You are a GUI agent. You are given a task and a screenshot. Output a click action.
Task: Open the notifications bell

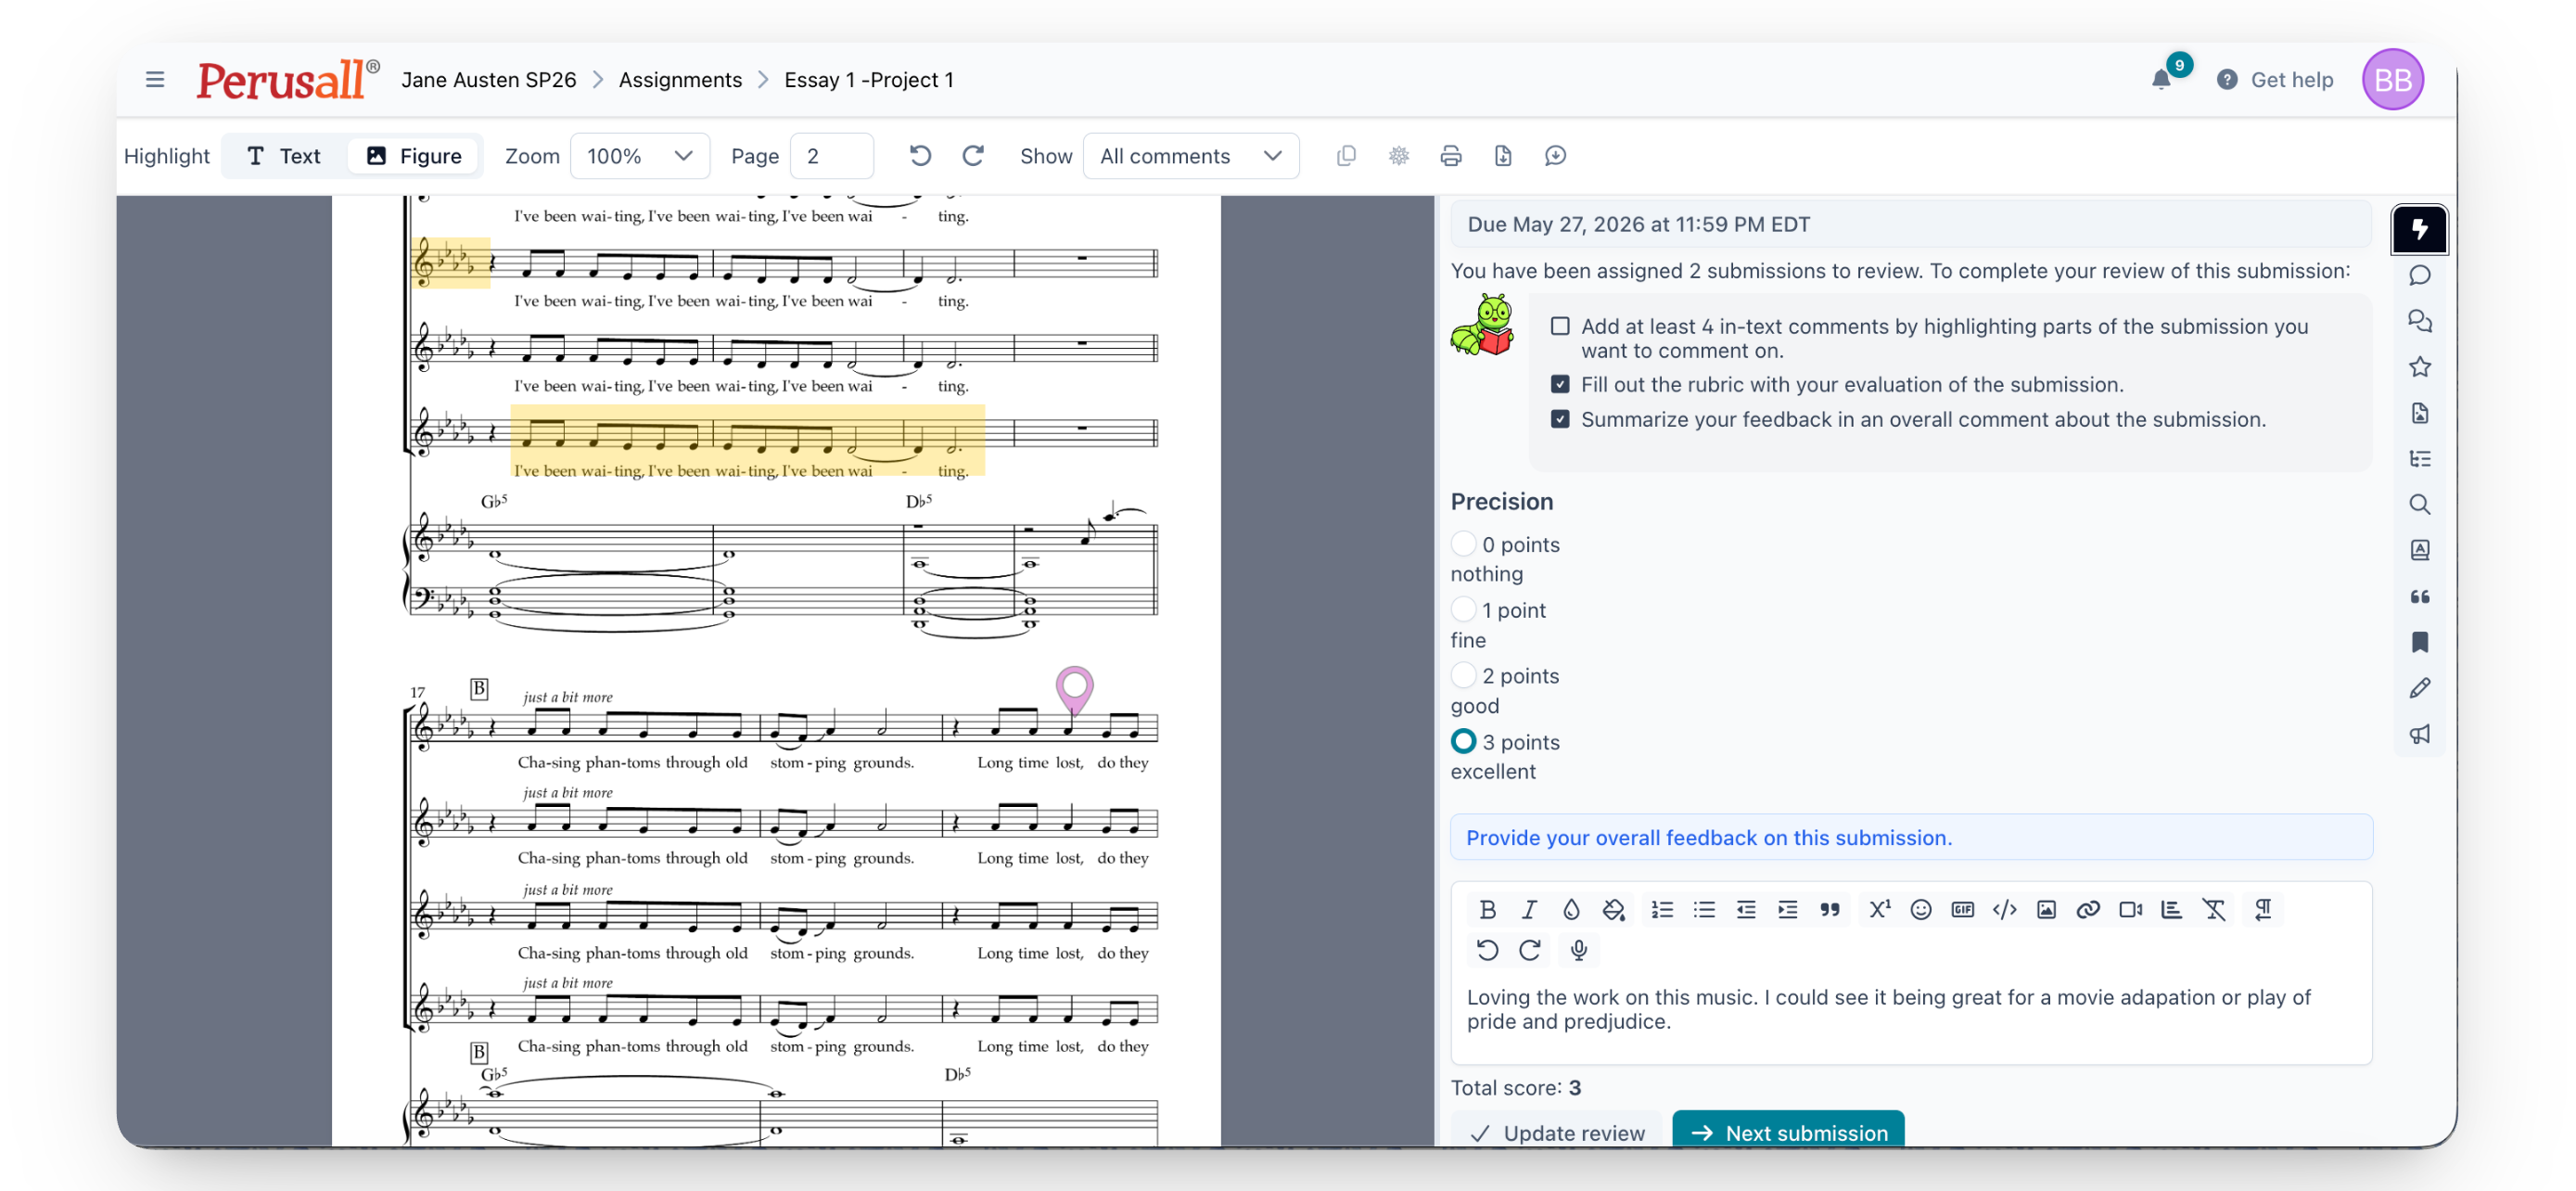coord(2161,80)
